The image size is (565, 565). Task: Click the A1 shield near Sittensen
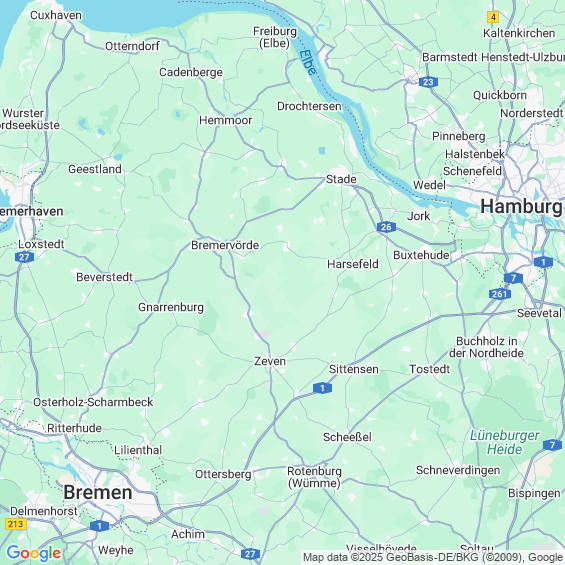click(322, 388)
